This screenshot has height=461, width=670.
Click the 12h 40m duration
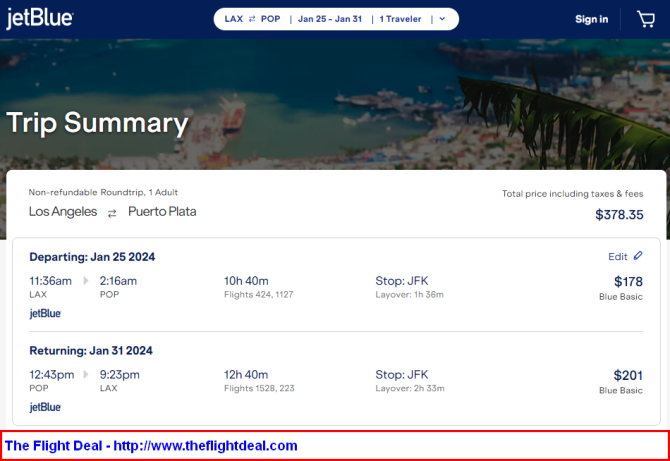(246, 374)
